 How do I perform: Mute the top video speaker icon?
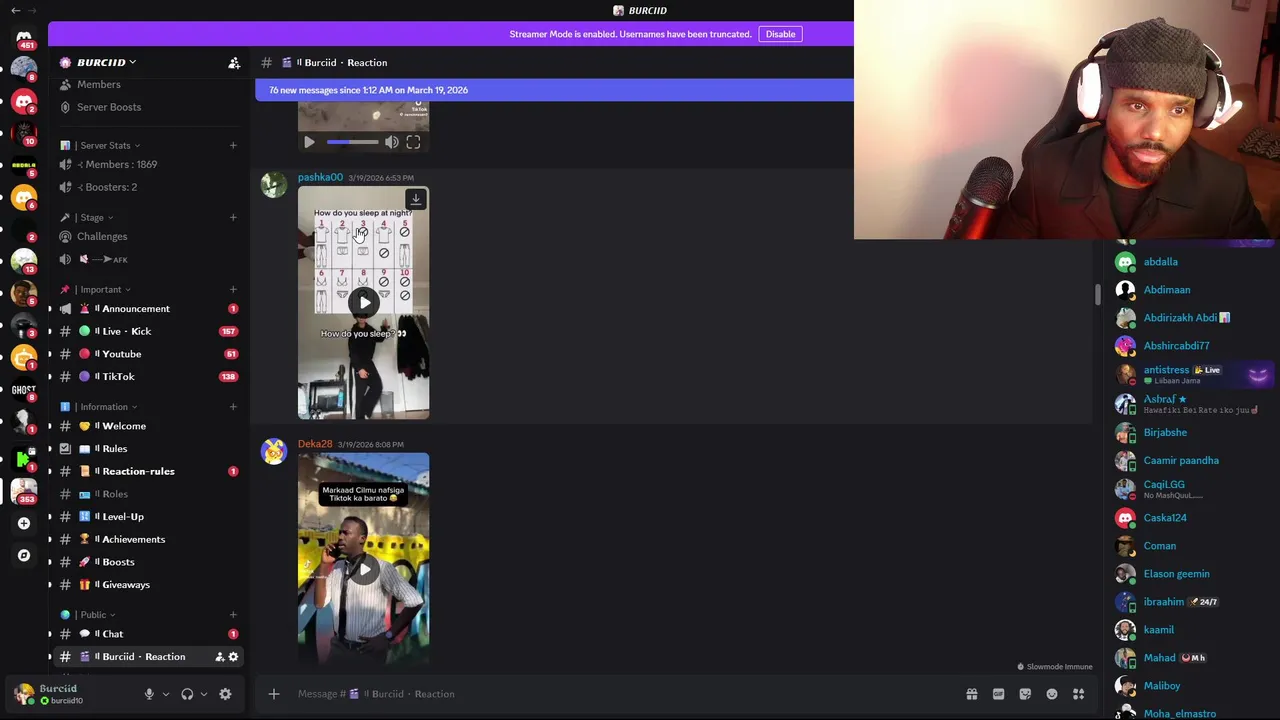click(x=392, y=142)
